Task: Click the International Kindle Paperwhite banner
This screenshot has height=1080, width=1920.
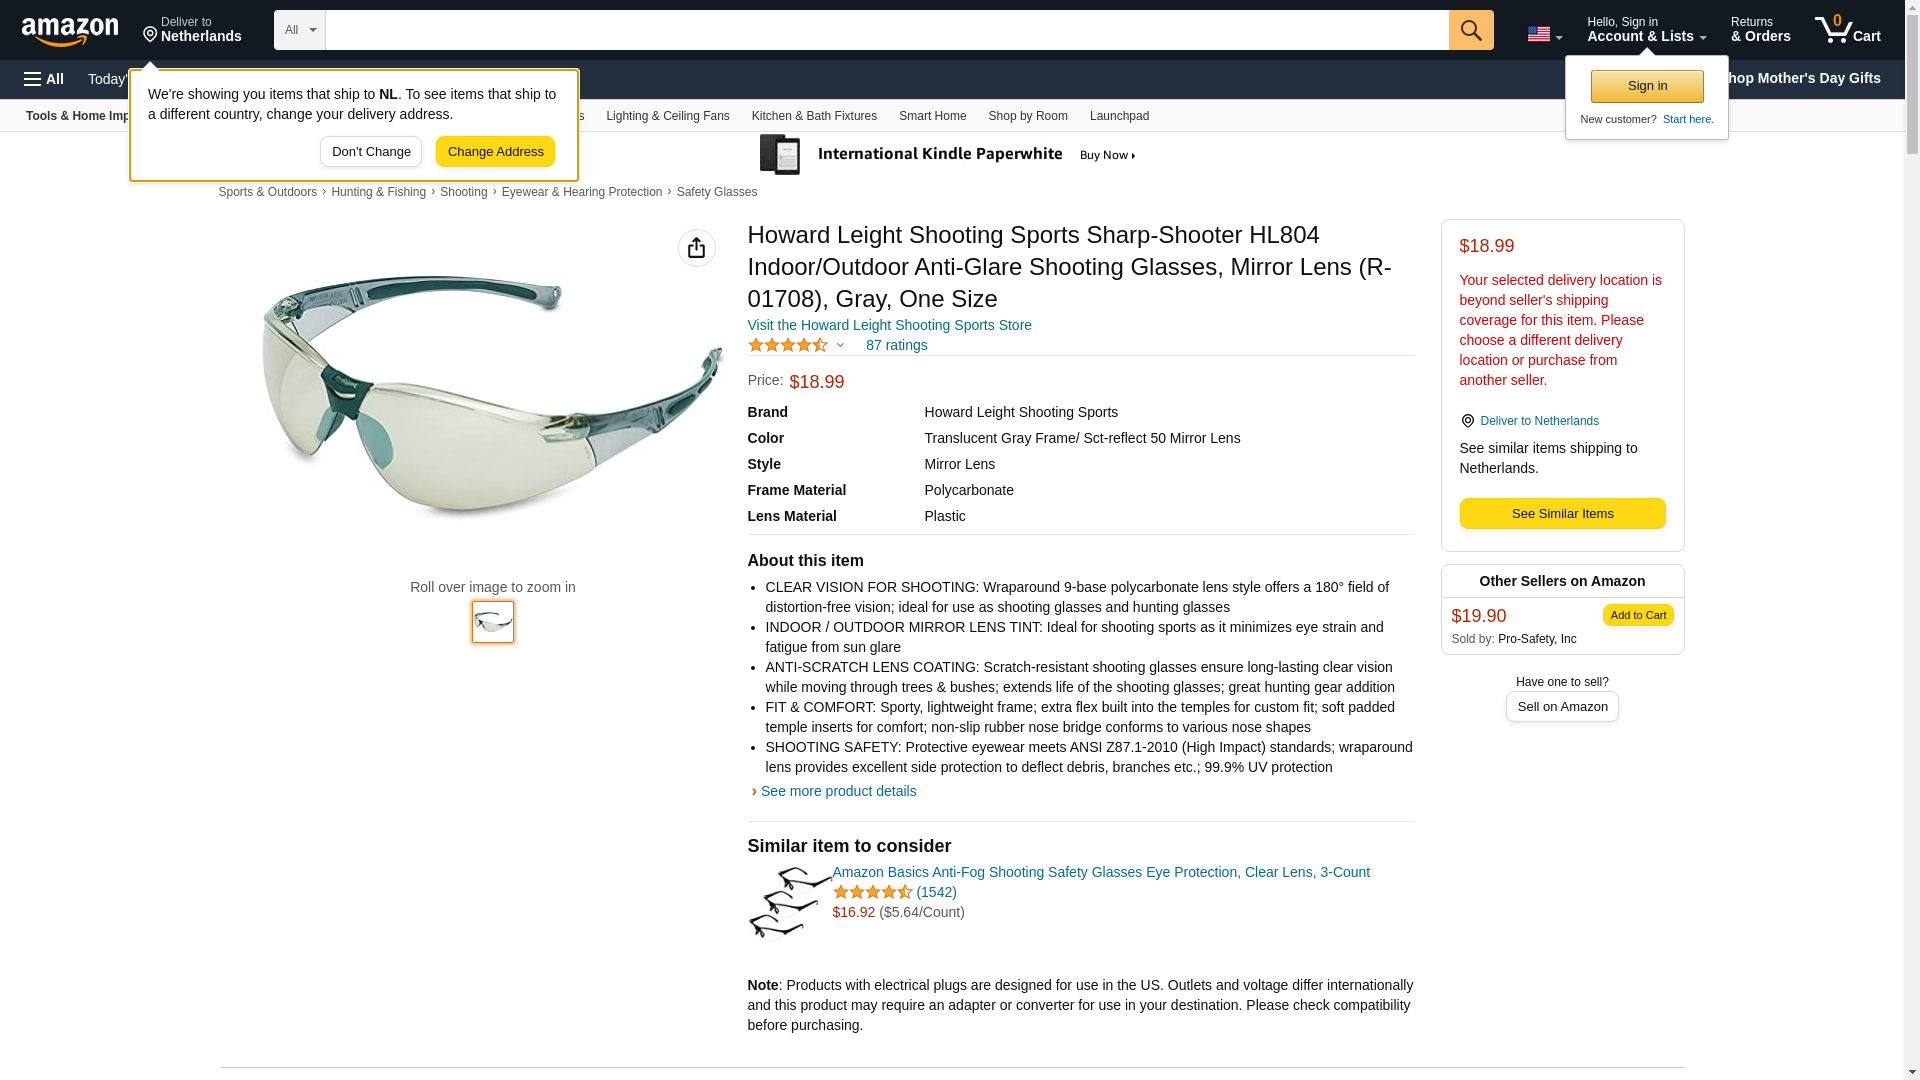Action: [947, 155]
